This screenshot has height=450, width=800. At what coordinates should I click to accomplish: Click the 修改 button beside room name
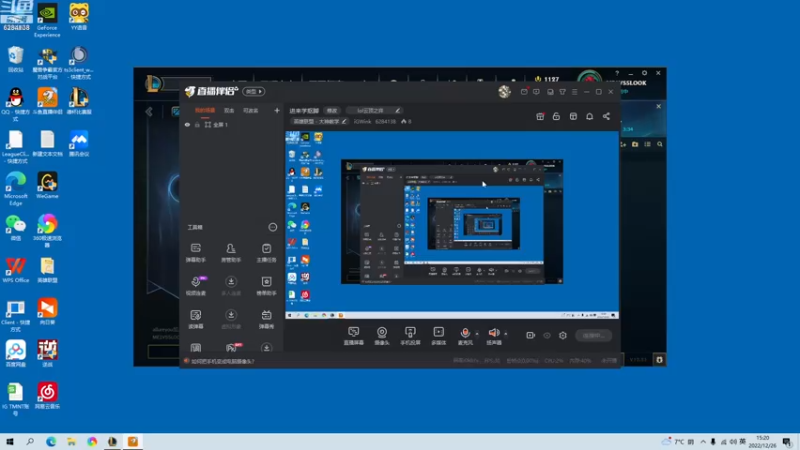click(332, 110)
